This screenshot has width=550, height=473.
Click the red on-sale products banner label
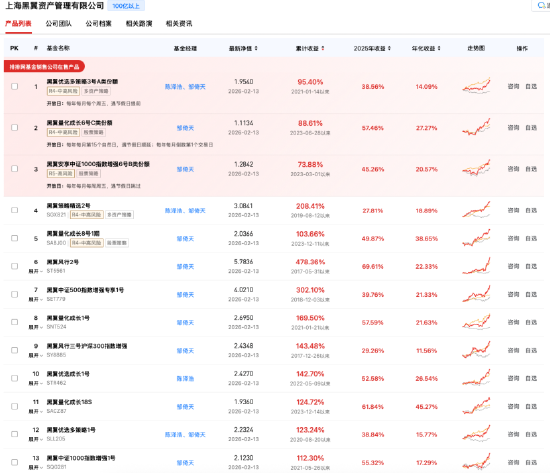(x=44, y=66)
